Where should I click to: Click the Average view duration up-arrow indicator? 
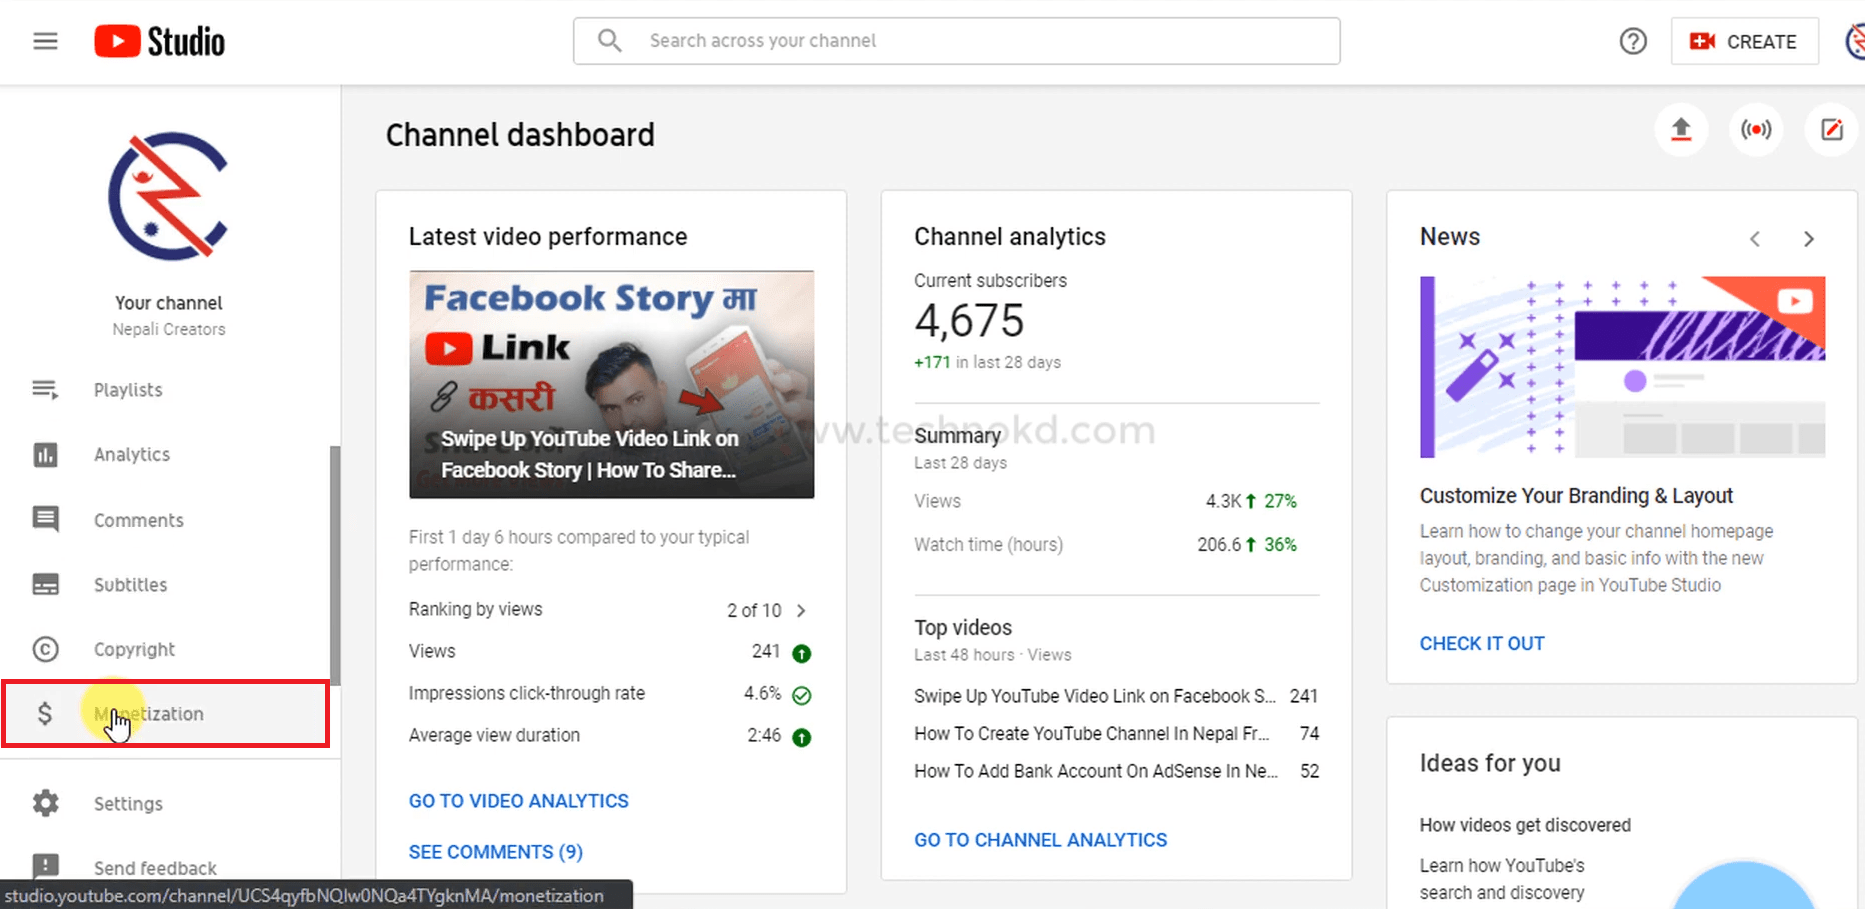tap(801, 737)
